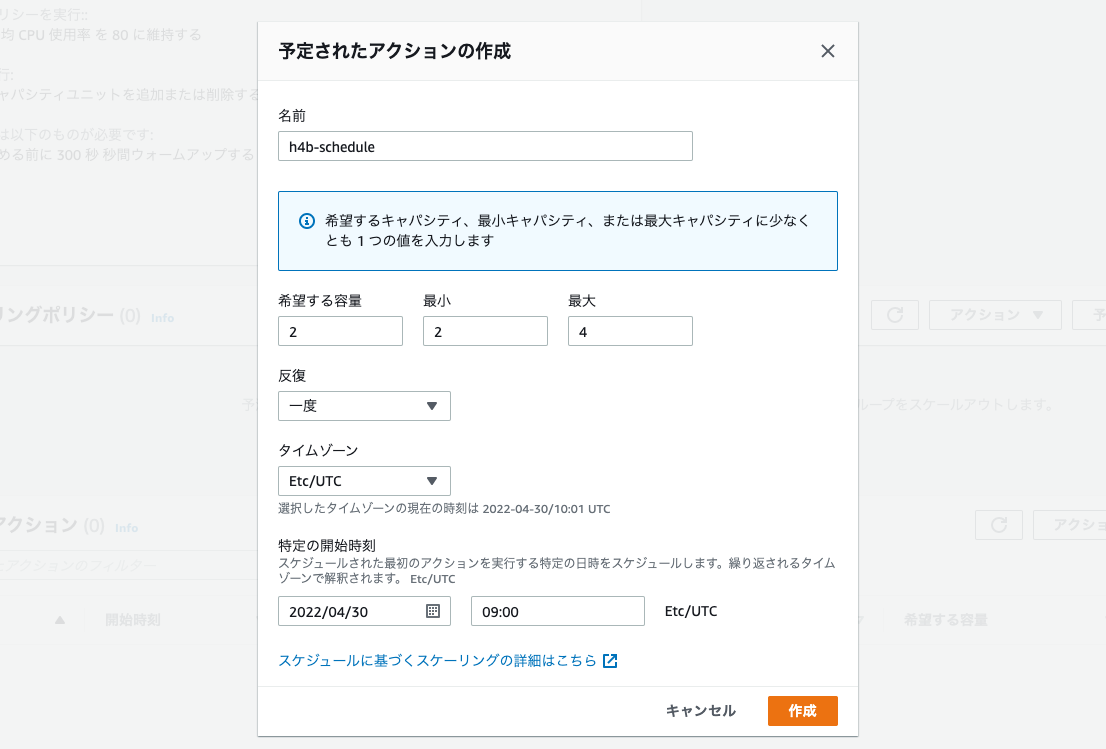Screen dimensions: 1106x749
Task: Select the 希望する容量 input field
Action: pyautogui.click(x=340, y=331)
